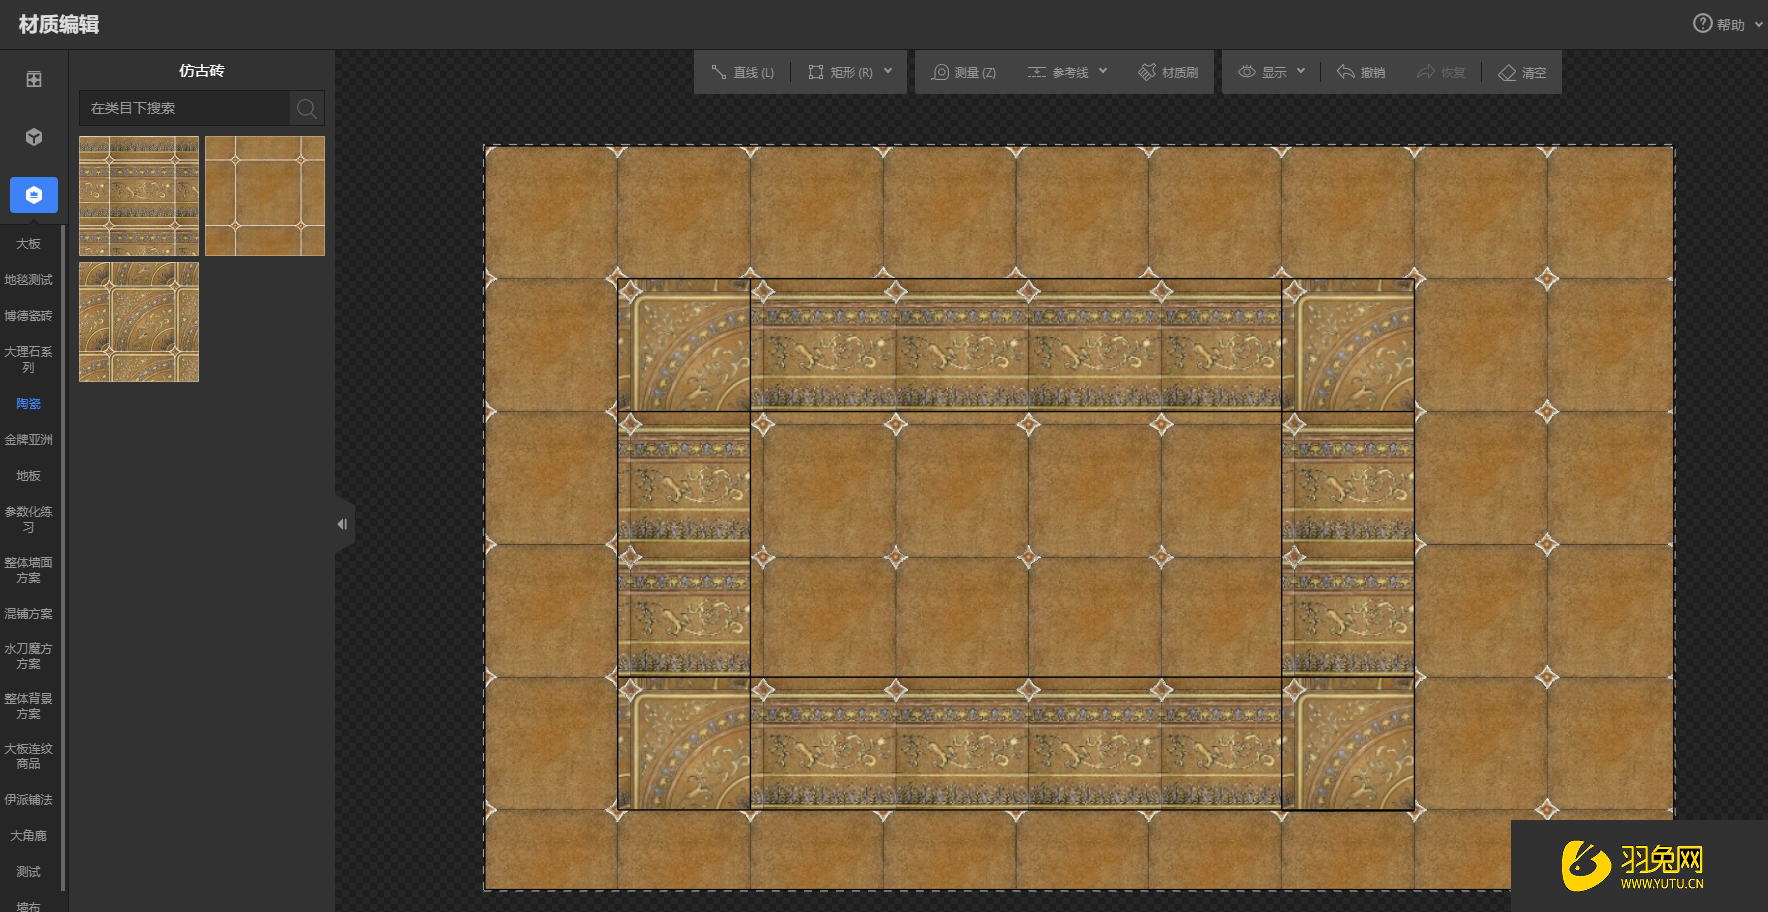1768x912 pixels.
Task: Expand the 矩形 tool dropdown arrow
Action: tap(888, 71)
